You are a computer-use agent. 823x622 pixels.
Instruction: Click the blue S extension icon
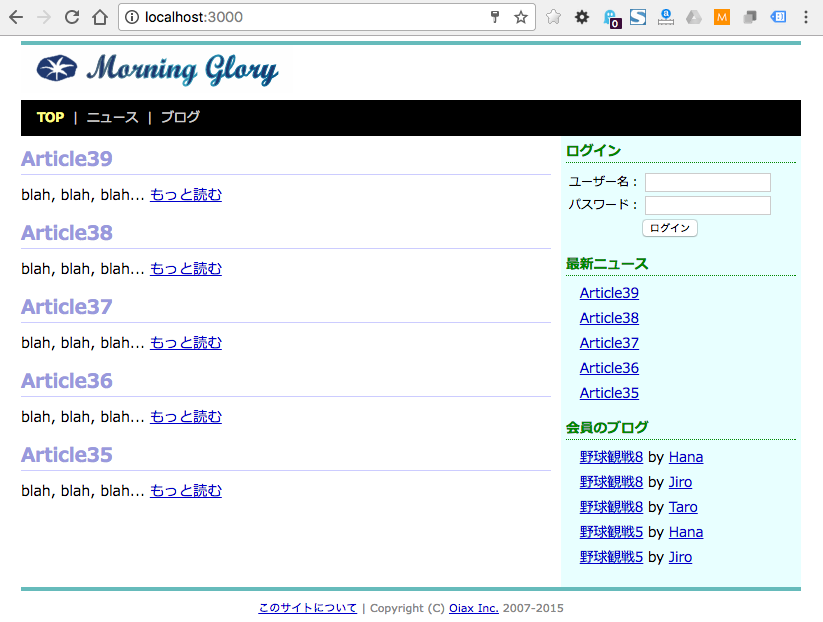click(x=638, y=17)
